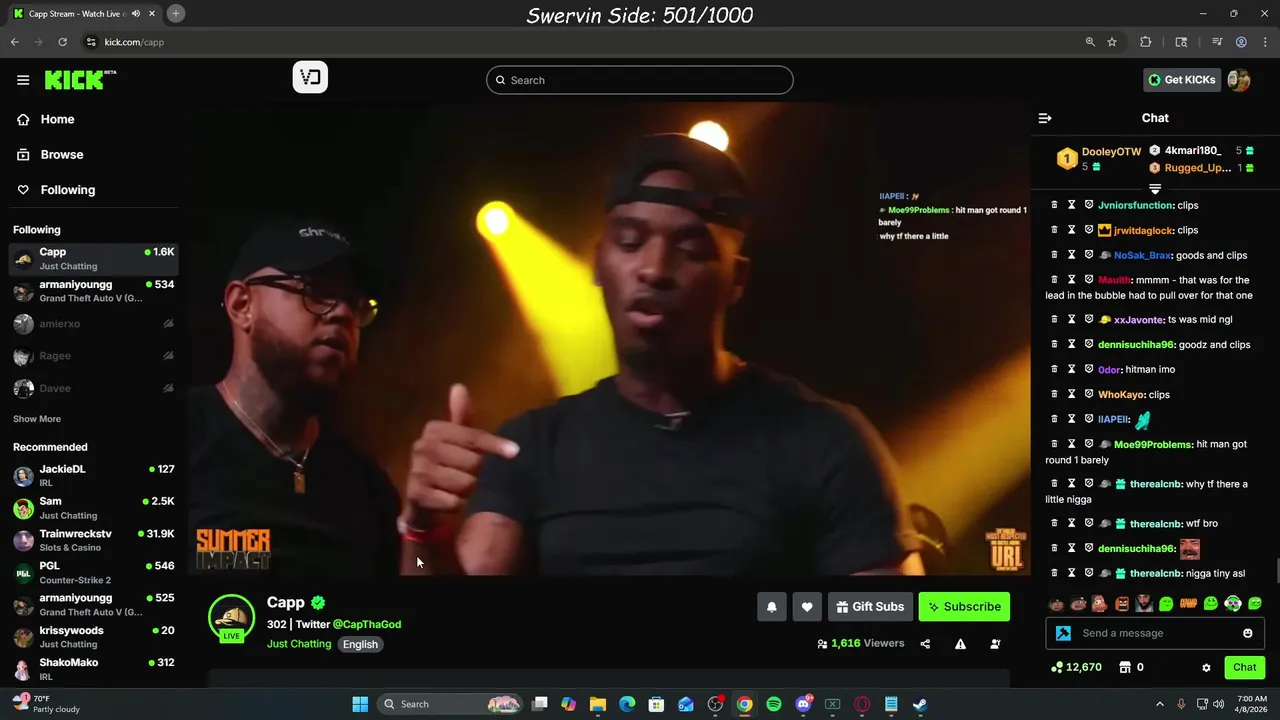1280x720 pixels.
Task: Open the krissywoods channel
Action: pos(93,637)
